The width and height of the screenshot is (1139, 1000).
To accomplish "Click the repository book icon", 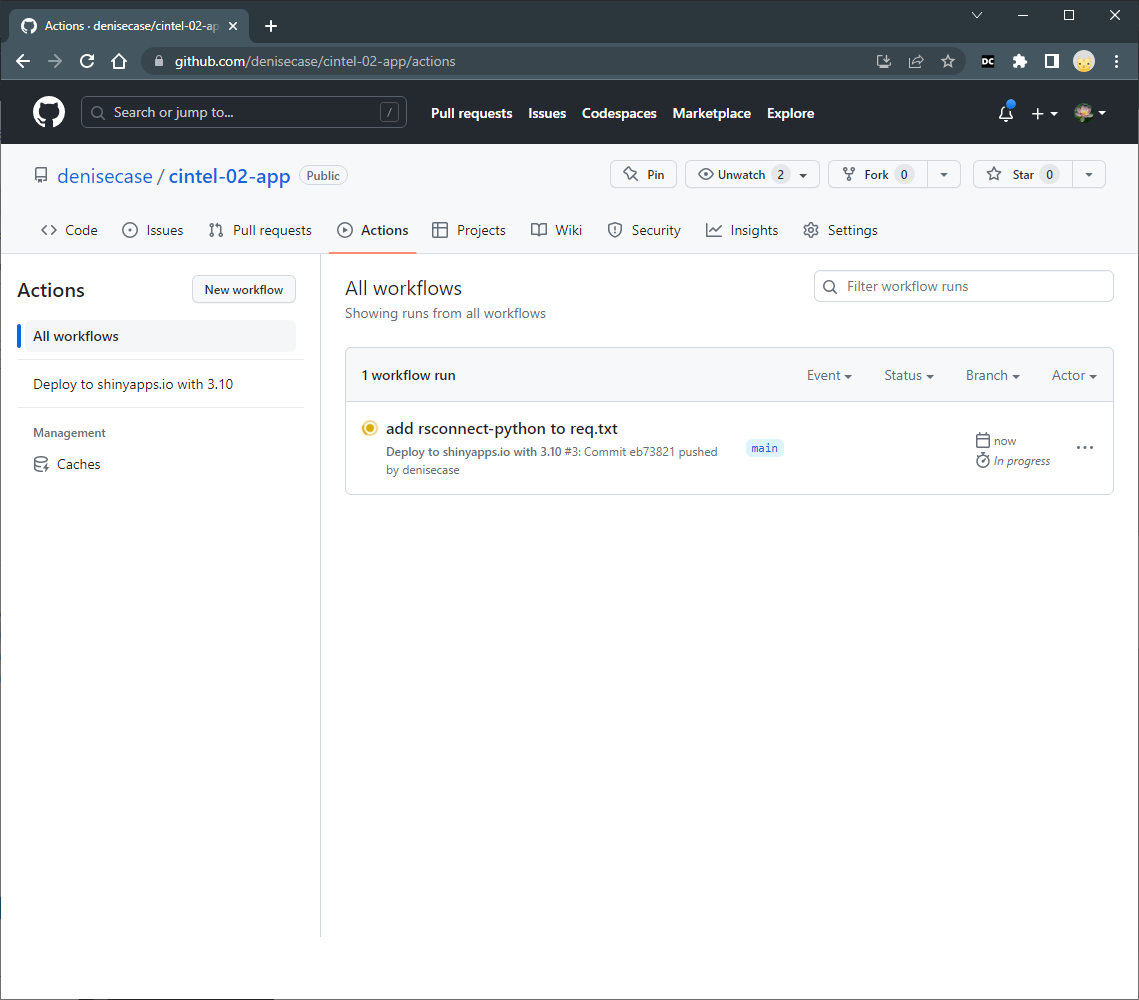I will (x=41, y=176).
